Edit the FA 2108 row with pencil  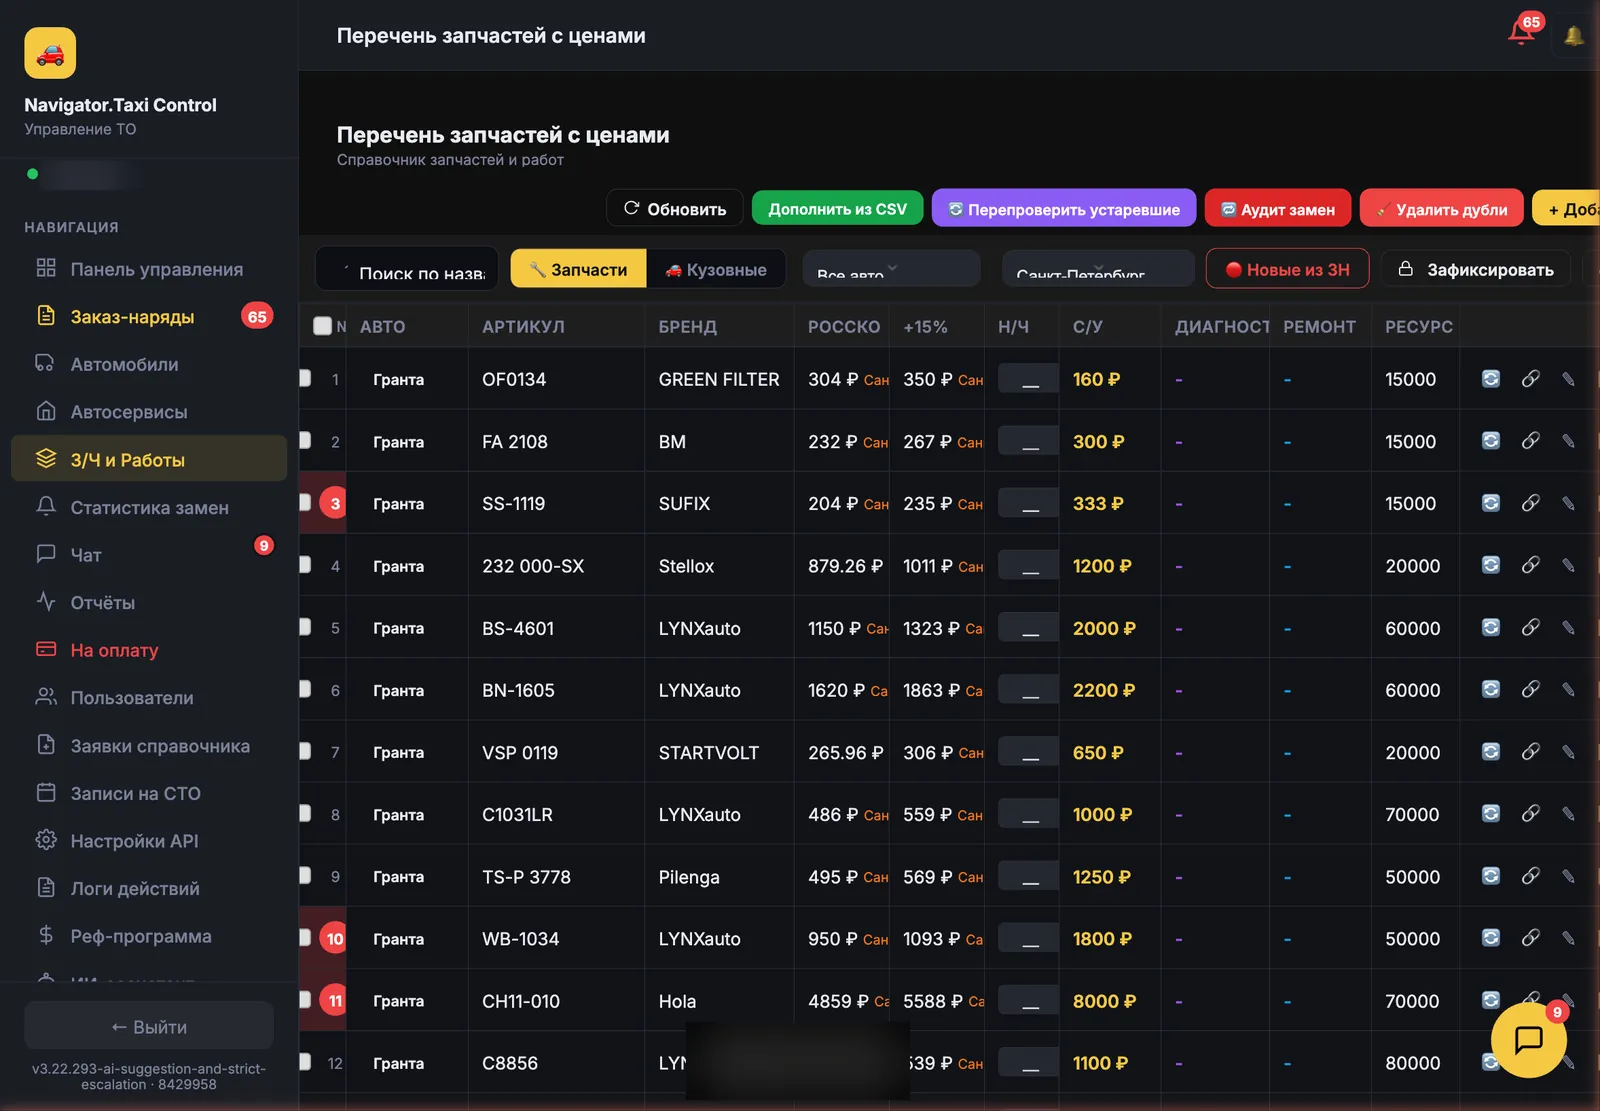(x=1568, y=441)
